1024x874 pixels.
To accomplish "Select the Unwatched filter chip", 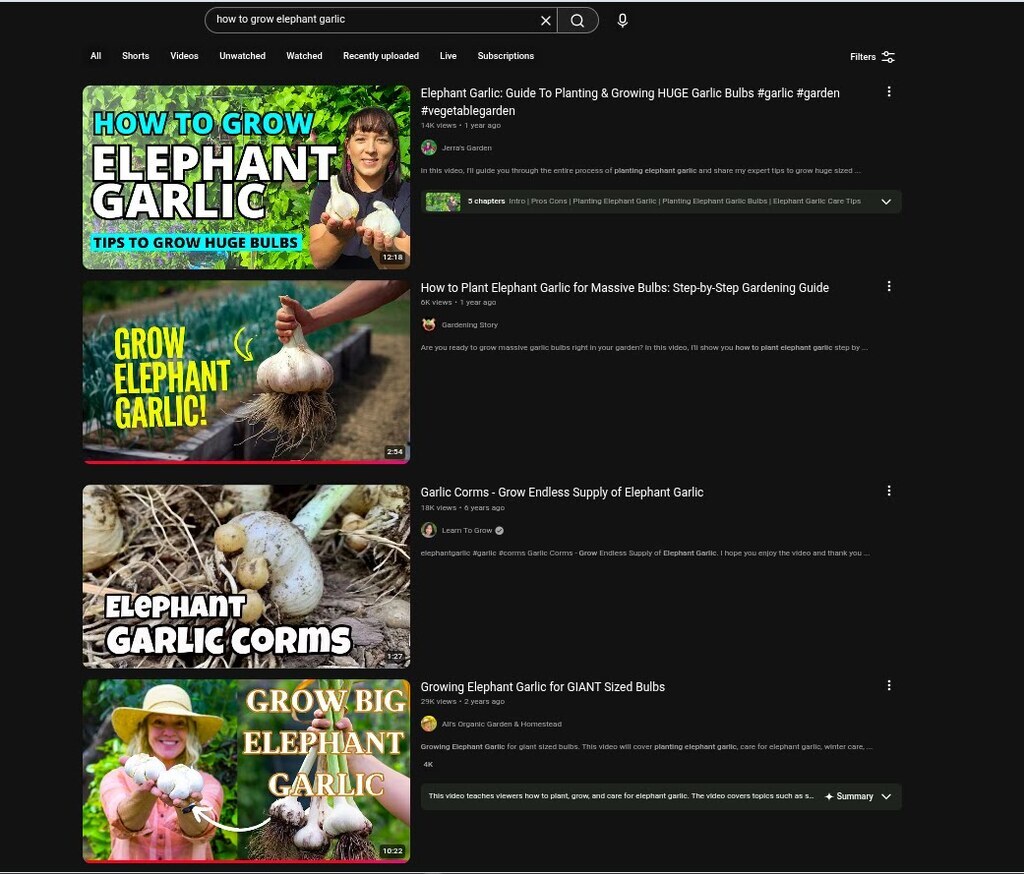I will (x=242, y=56).
